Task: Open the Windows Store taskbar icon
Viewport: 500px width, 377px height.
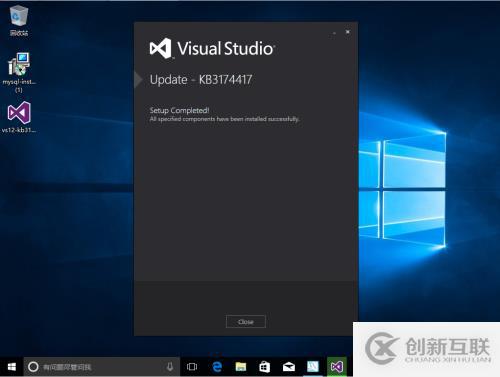Action: pyautogui.click(x=265, y=367)
